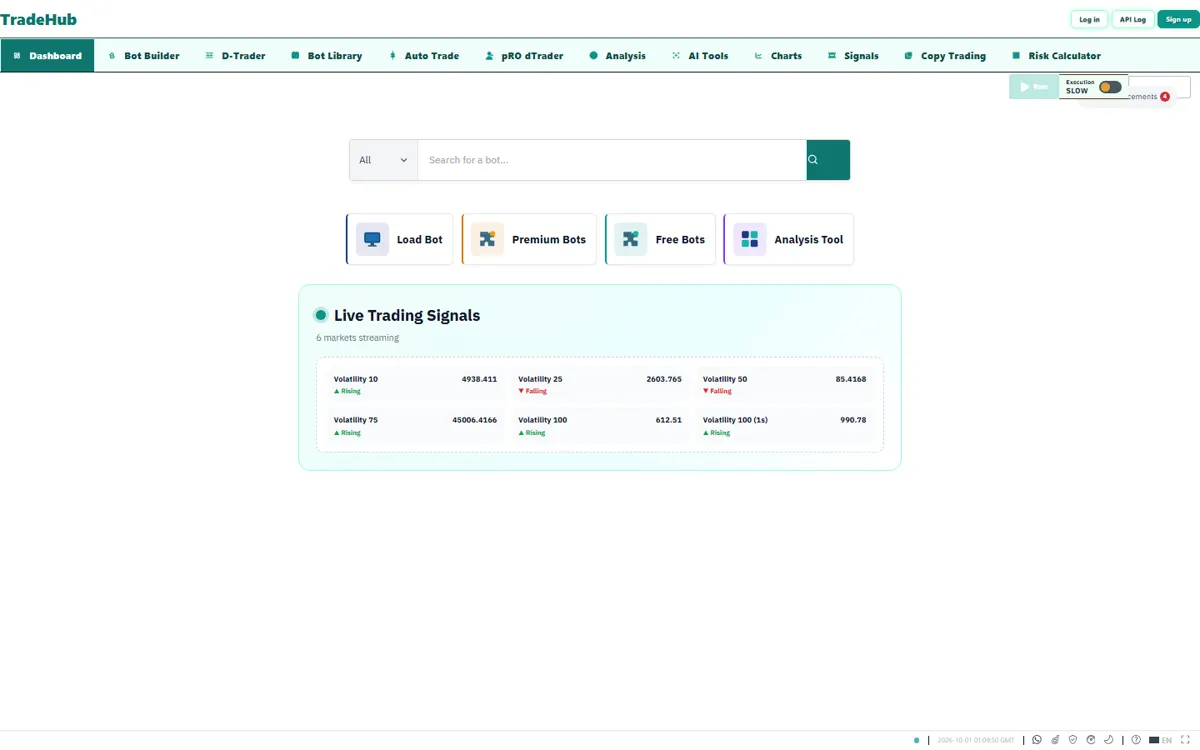1200x750 pixels.
Task: Click the announcements badge showing 4
Action: click(1165, 97)
